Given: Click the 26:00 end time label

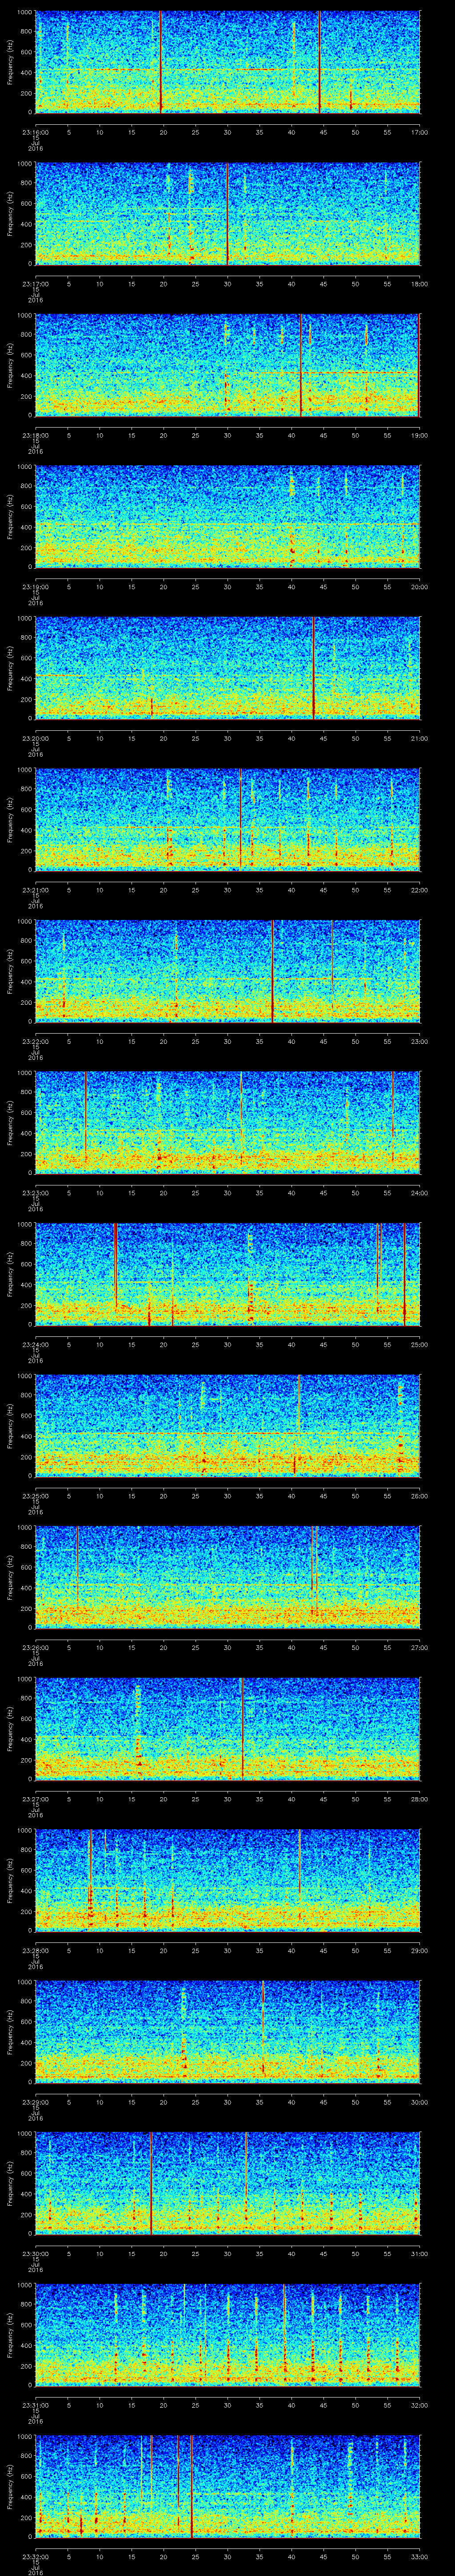Looking at the screenshot, I should (419, 1496).
